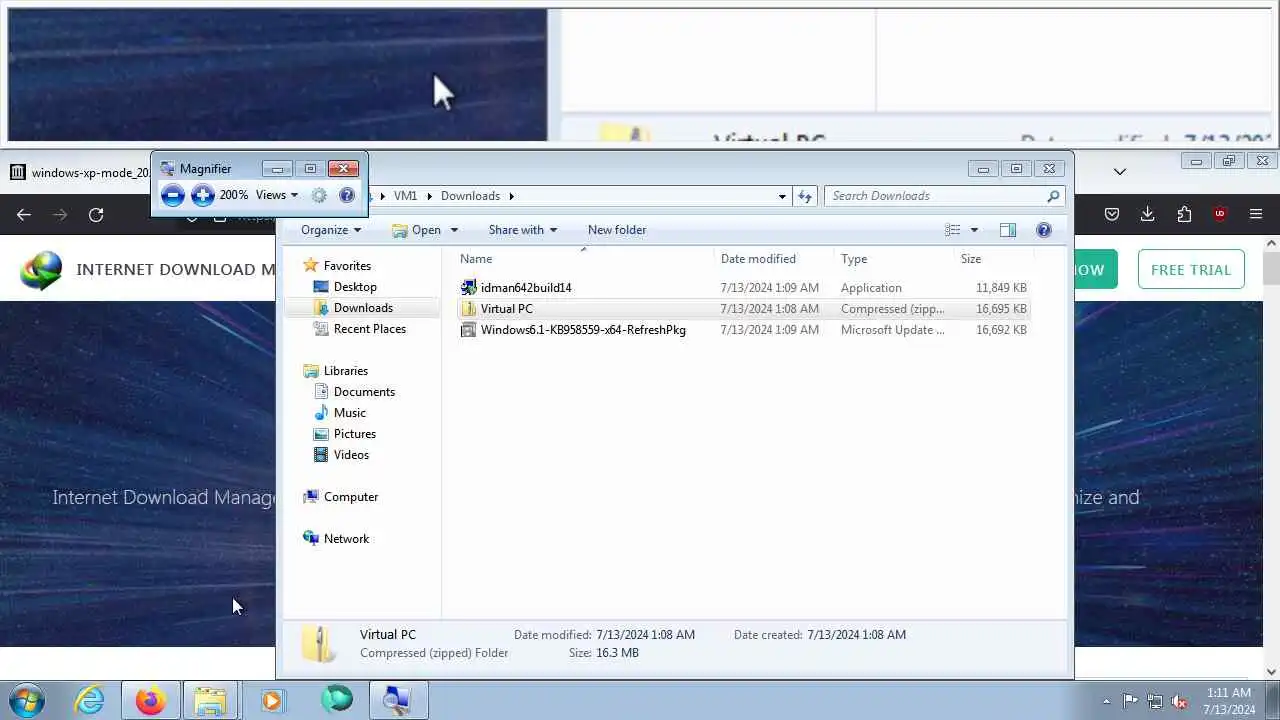Click idman642build14 application file icon

pyautogui.click(x=468, y=288)
